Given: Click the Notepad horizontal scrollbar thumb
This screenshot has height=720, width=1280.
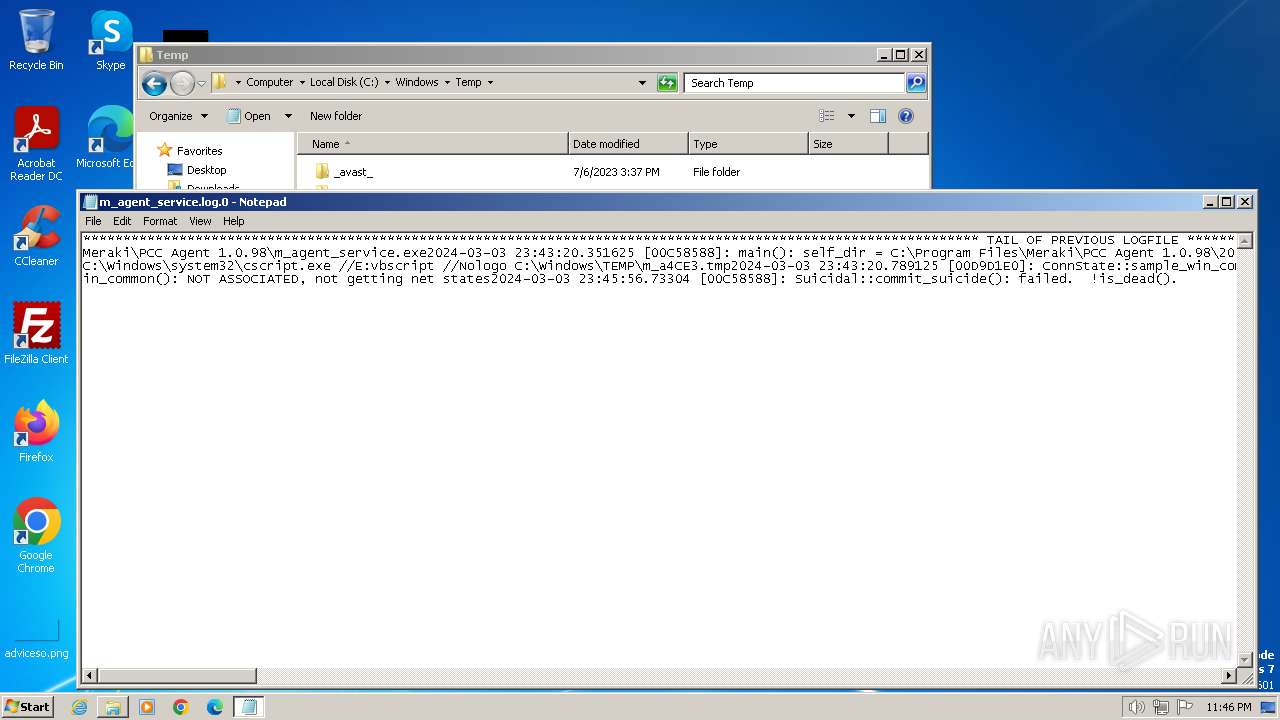Looking at the screenshot, I should (177, 676).
